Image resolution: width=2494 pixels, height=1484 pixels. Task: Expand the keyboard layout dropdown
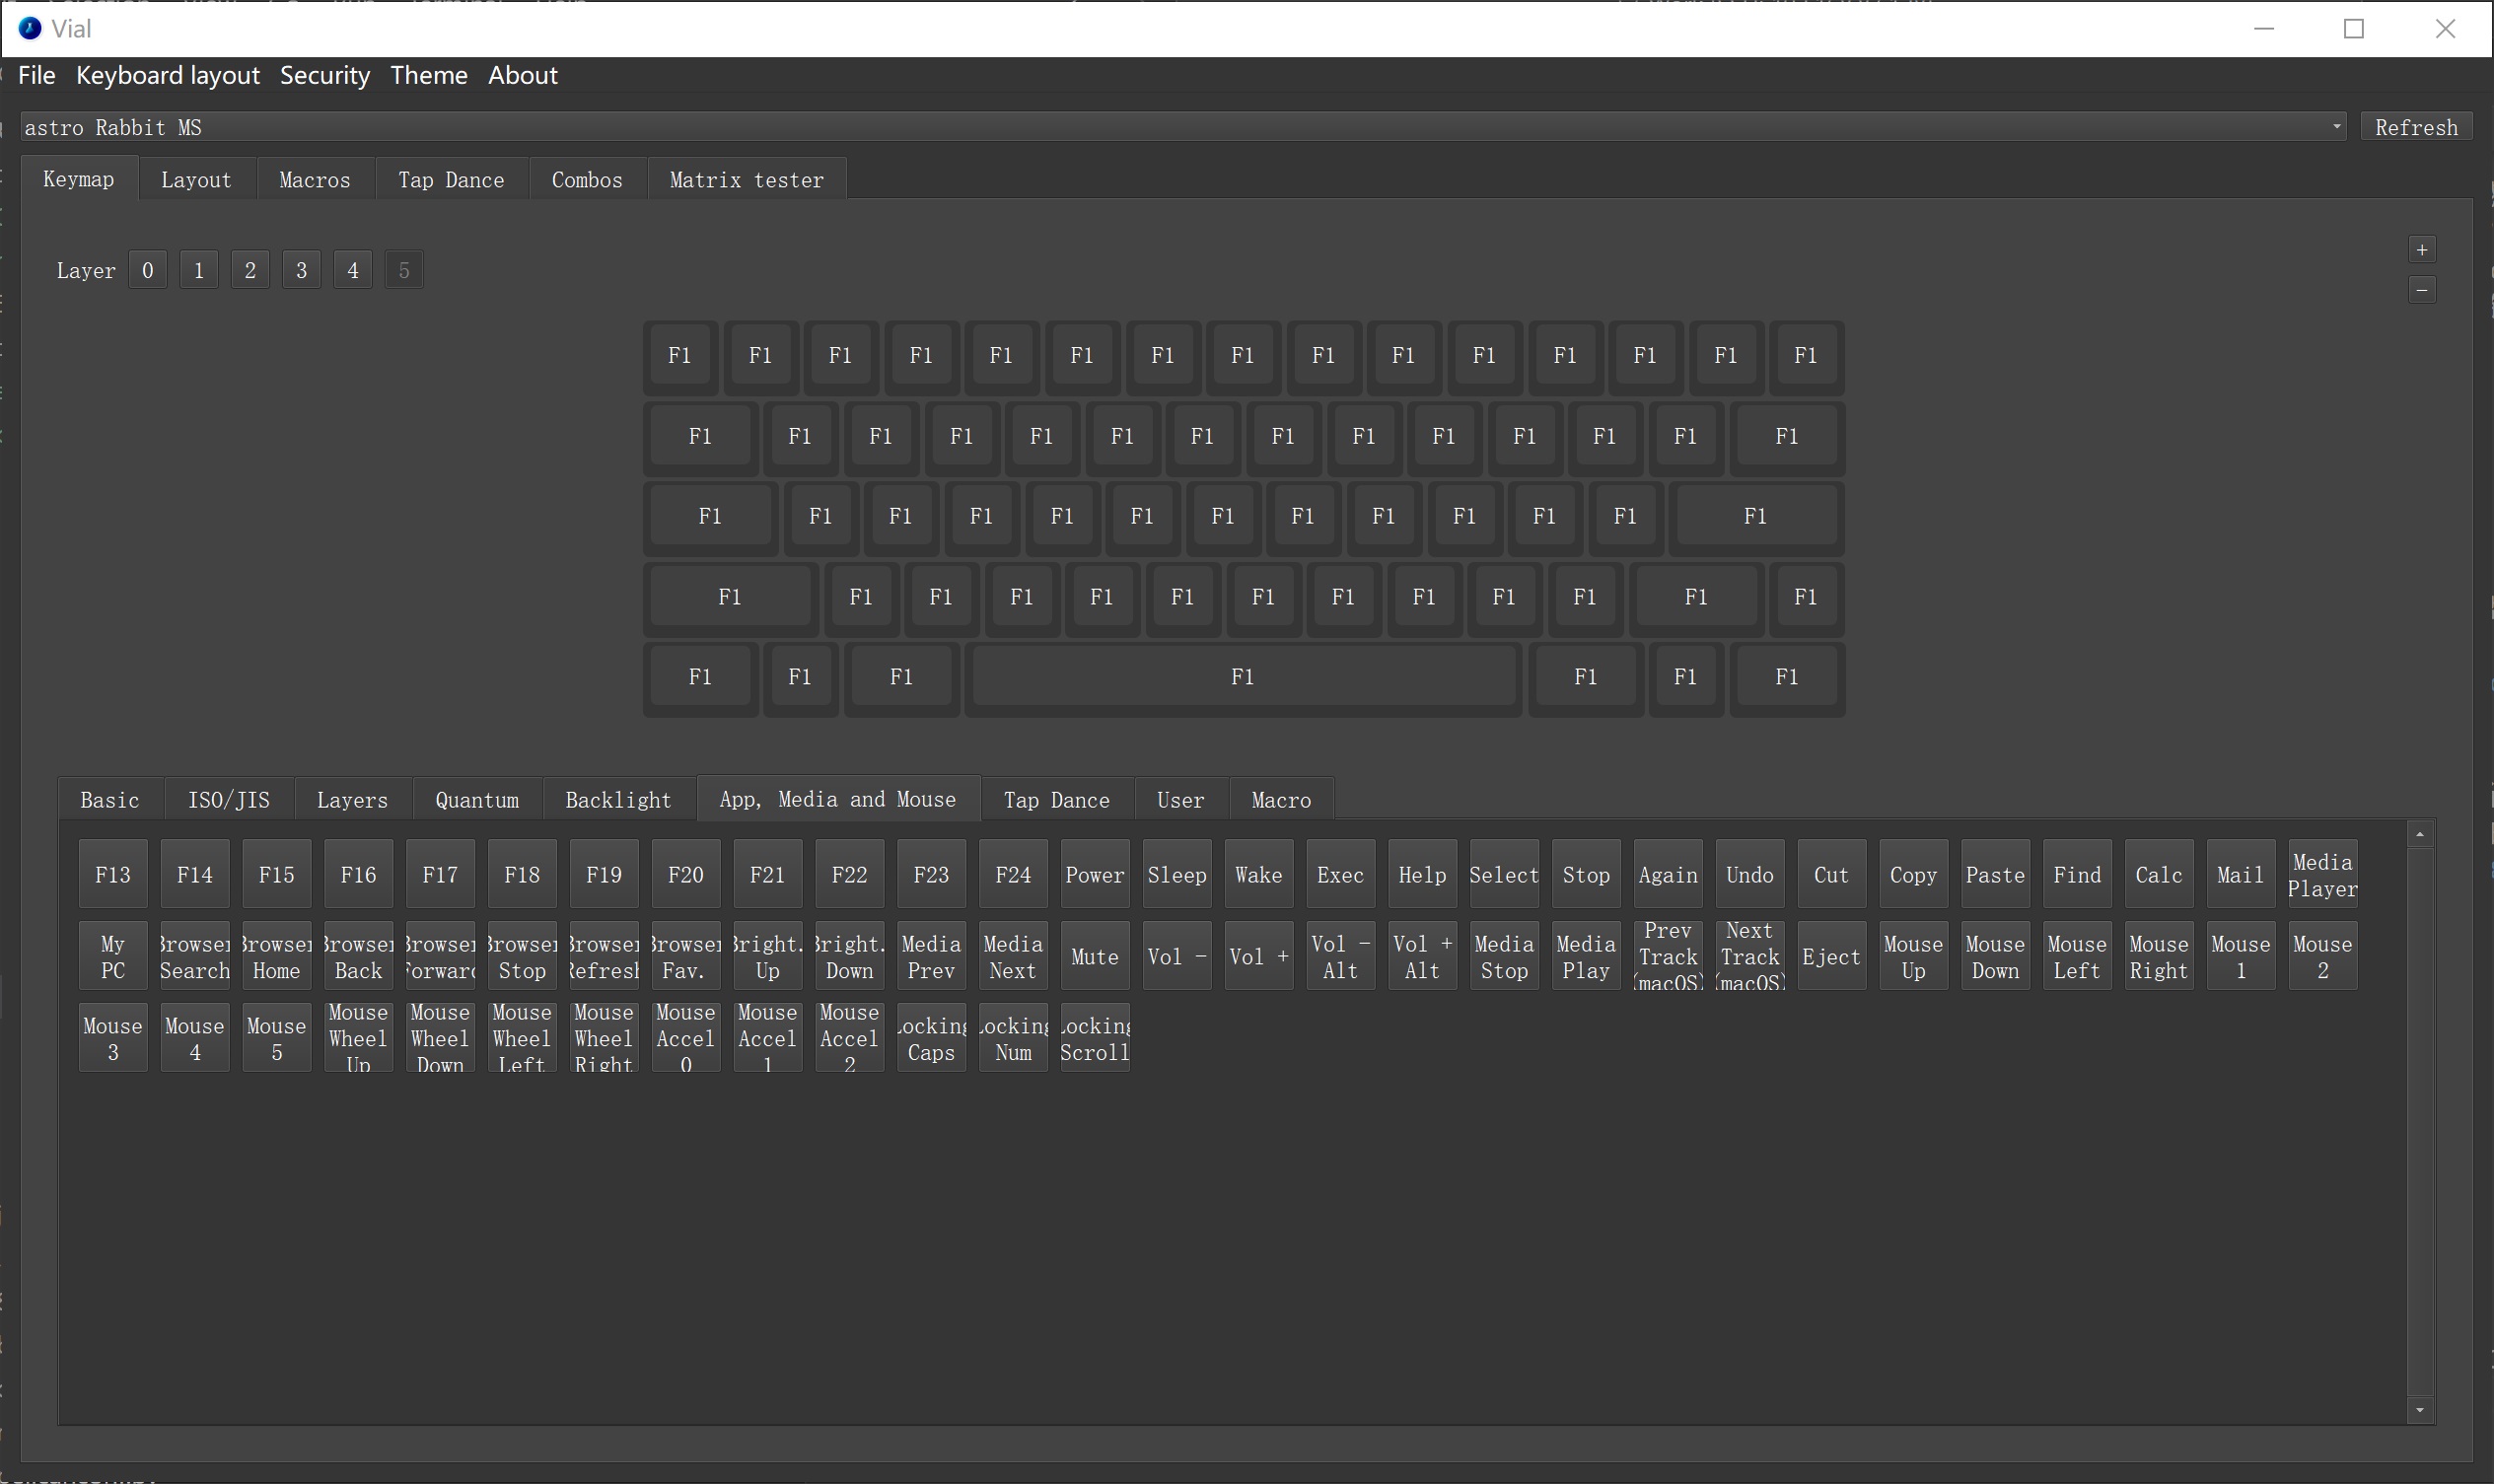(x=2333, y=123)
